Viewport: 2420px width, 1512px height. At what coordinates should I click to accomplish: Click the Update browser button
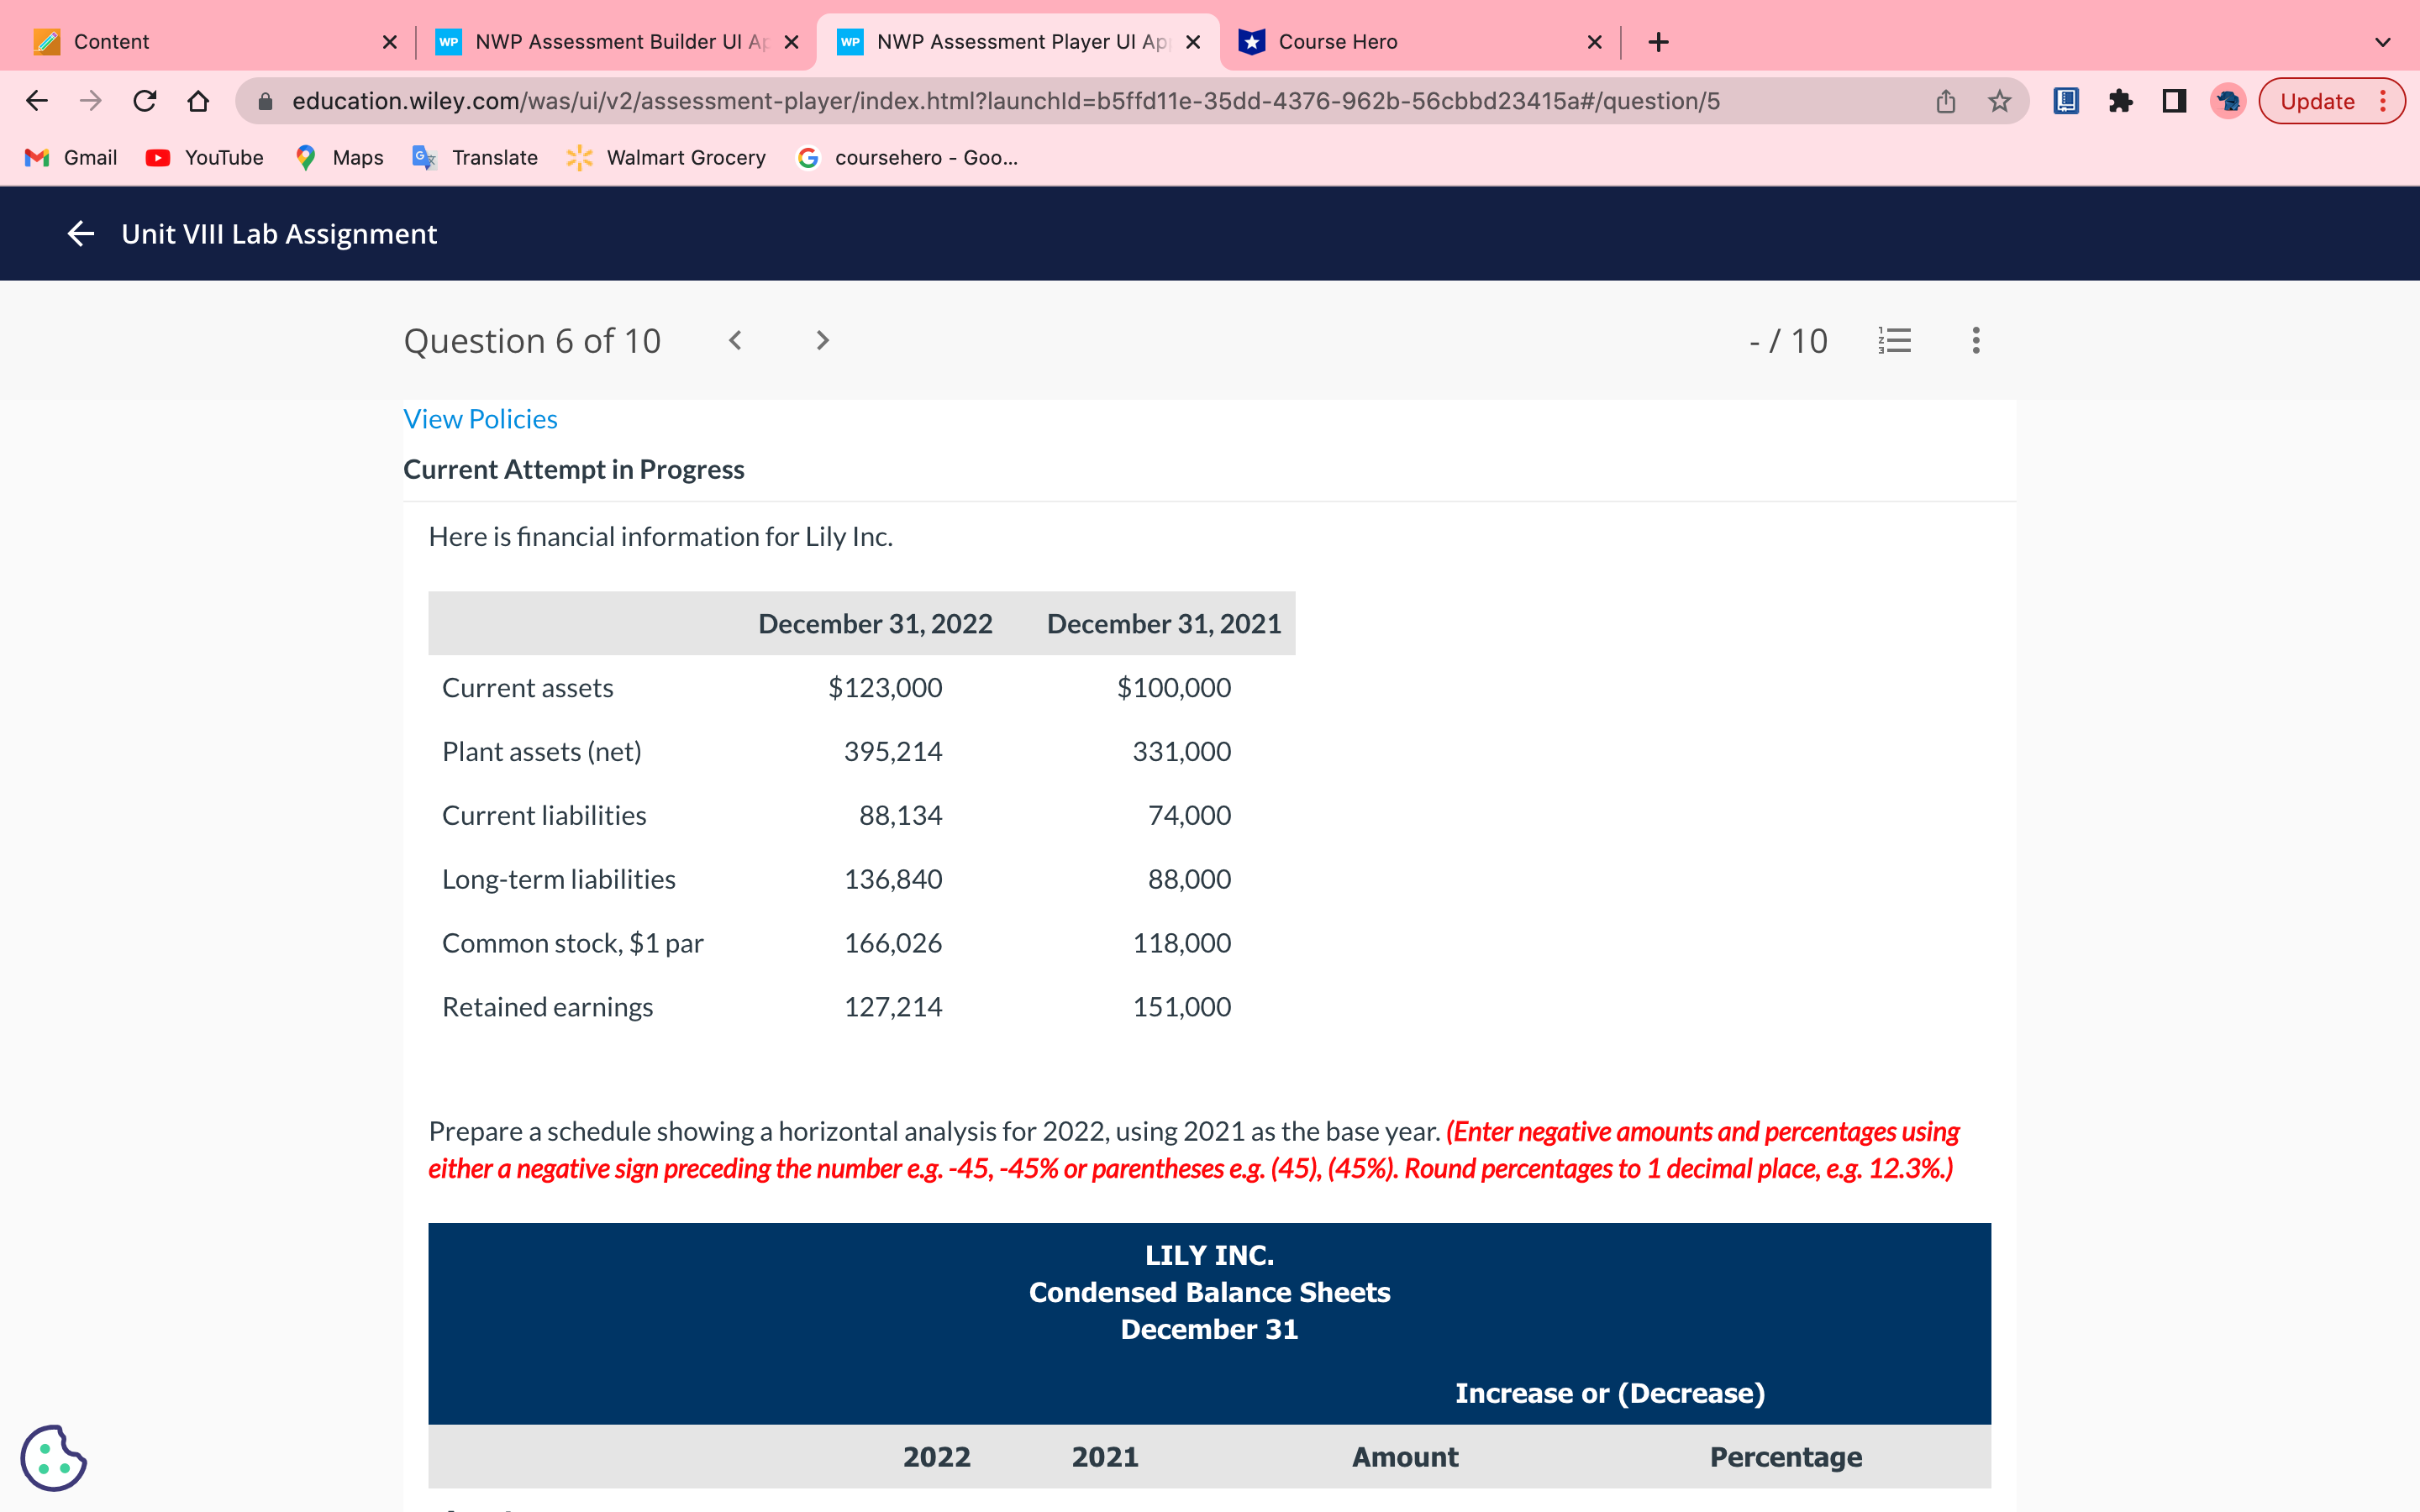point(2317,100)
